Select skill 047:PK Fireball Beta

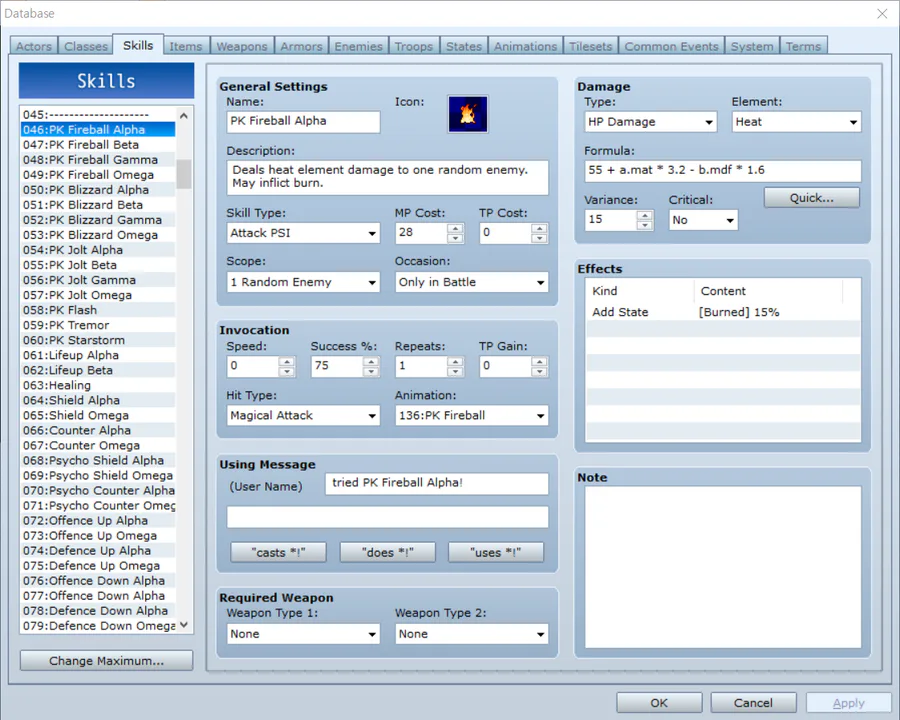[98, 145]
